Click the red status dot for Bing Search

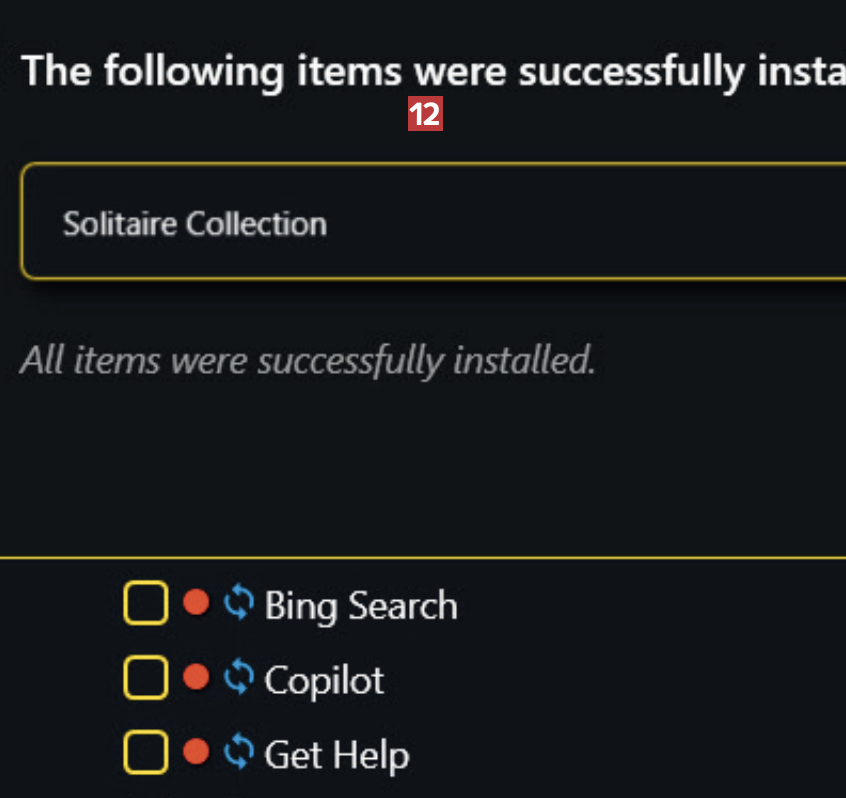tap(197, 603)
